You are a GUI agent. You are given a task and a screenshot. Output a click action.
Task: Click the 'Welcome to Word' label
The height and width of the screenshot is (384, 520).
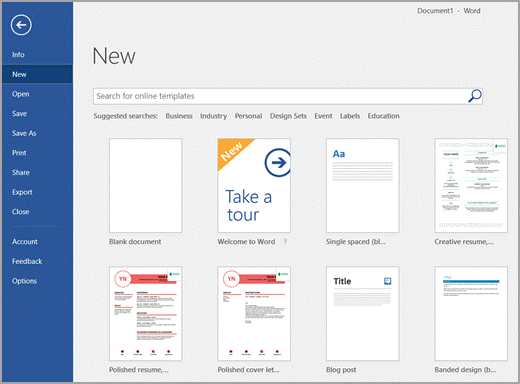point(246,242)
